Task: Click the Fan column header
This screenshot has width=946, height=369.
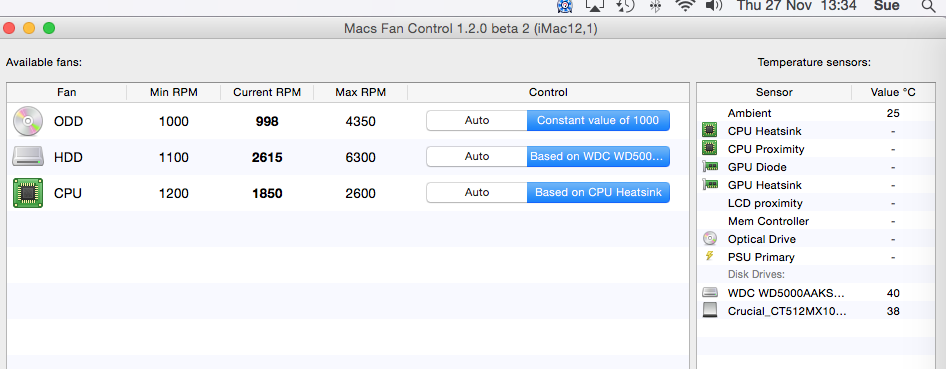Action: (66, 92)
